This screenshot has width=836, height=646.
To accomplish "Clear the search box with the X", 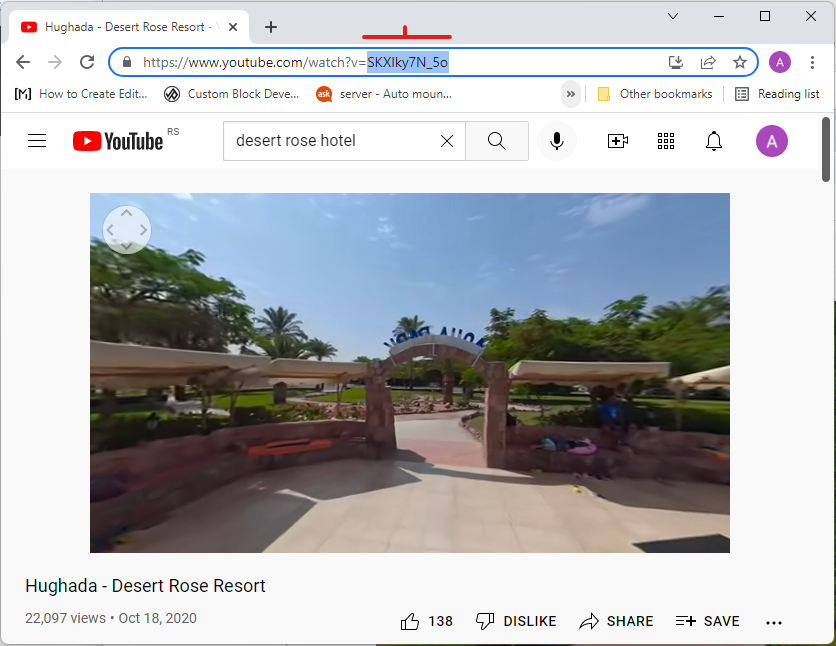I will (x=446, y=141).
